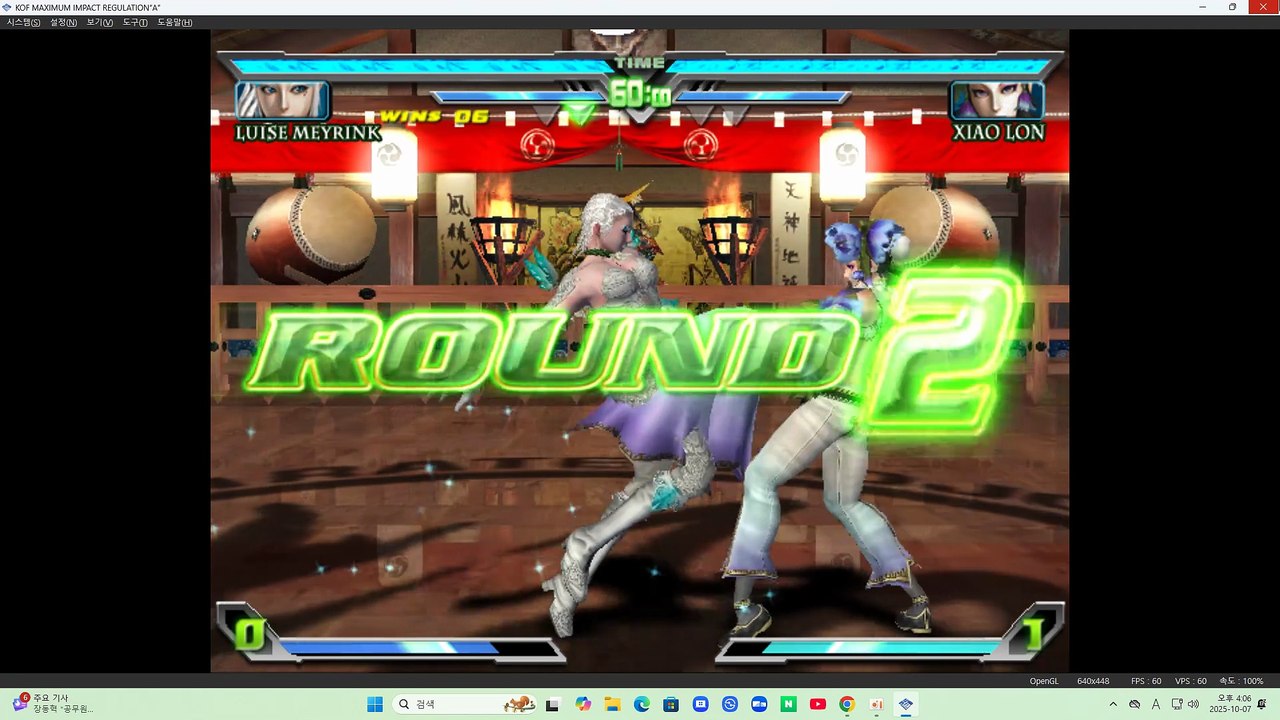Click the 속도 : 100% speed status
The width and height of the screenshot is (1280, 720).
[x=1240, y=681]
